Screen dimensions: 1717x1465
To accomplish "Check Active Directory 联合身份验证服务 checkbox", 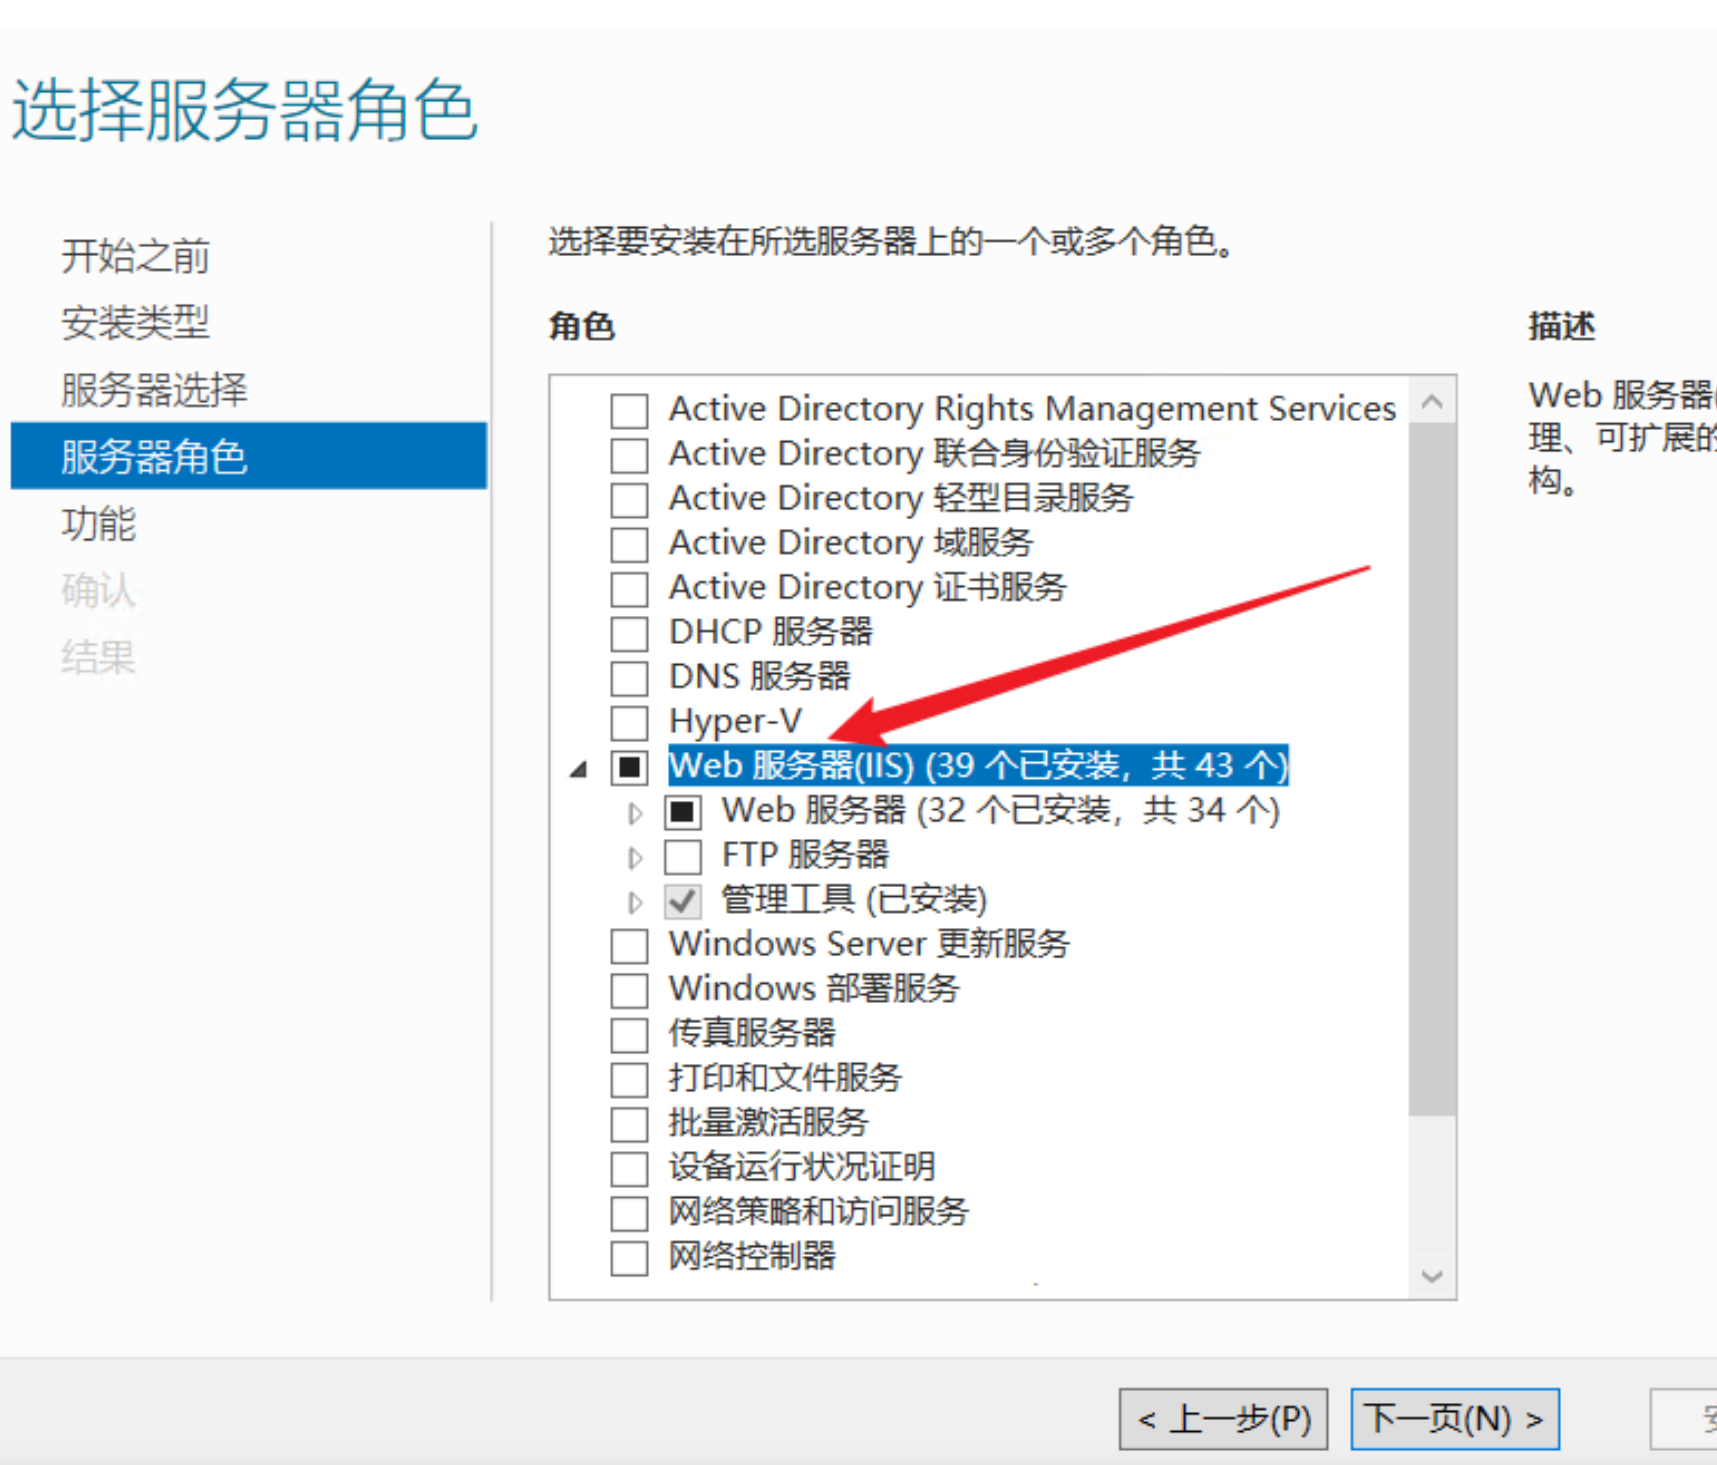I will (x=629, y=455).
